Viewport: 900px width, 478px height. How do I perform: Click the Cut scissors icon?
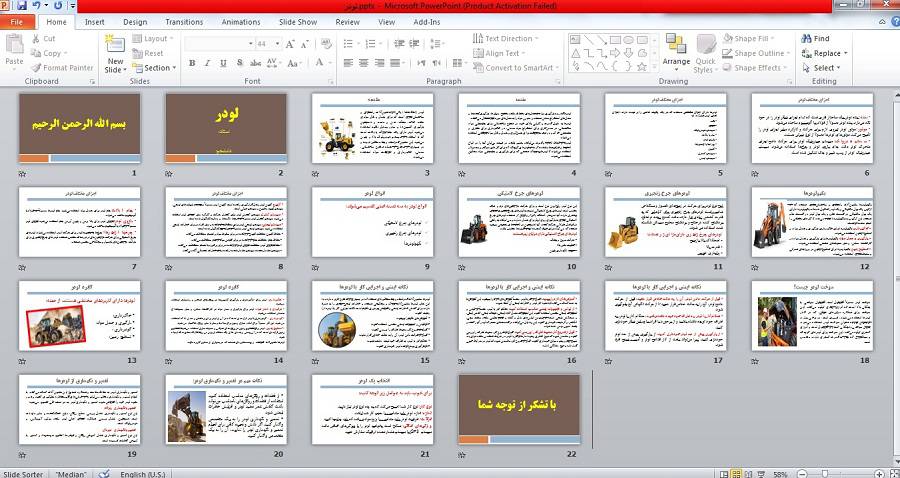36,38
